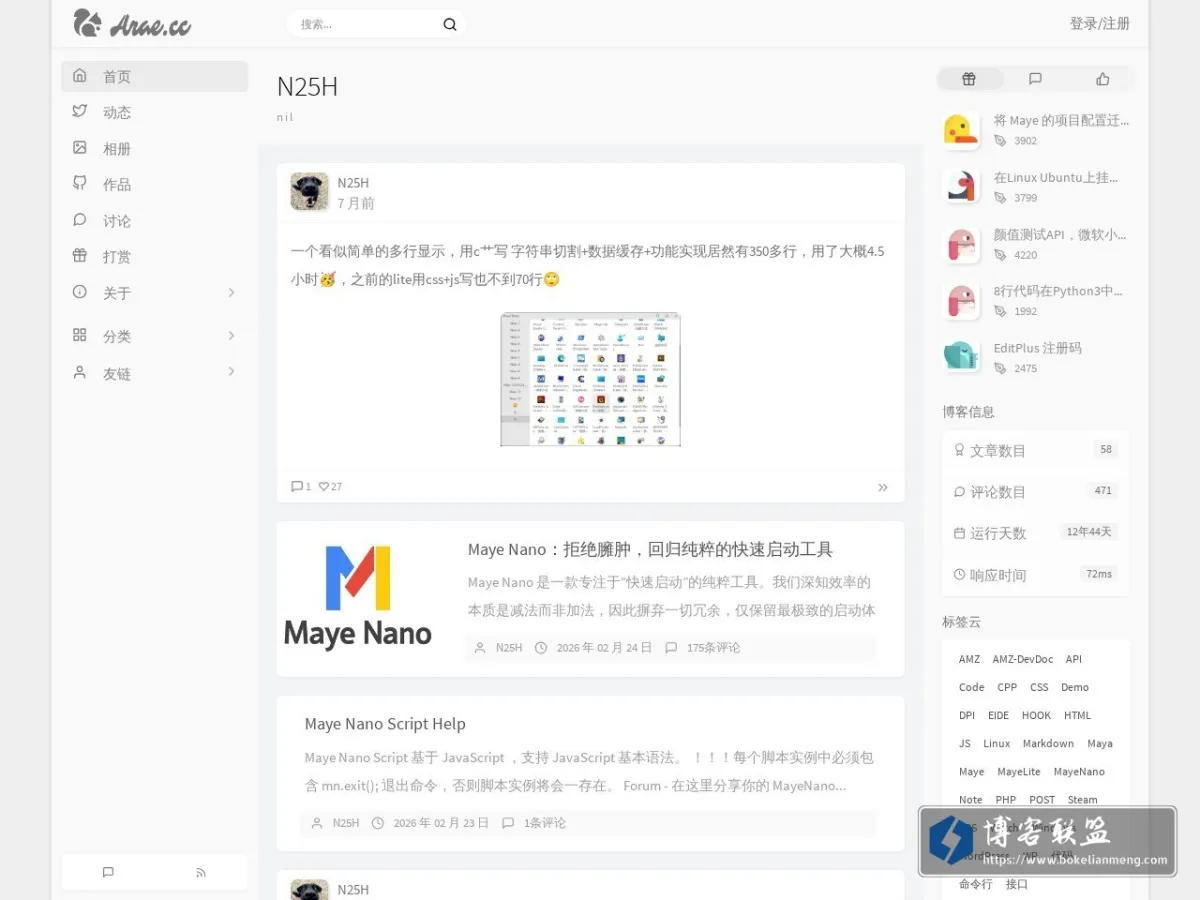This screenshot has height=900, width=1200.
Task: Open 颜值测试API，微软小 article
Action: 1060,234
